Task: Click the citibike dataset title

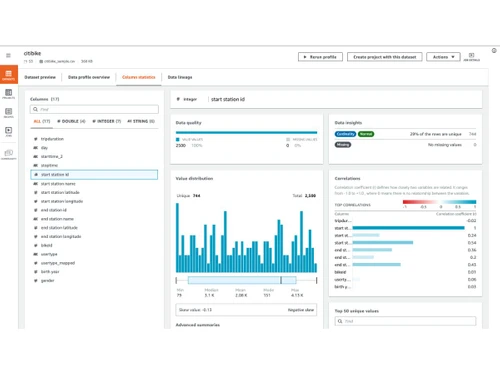Action: tap(32, 53)
